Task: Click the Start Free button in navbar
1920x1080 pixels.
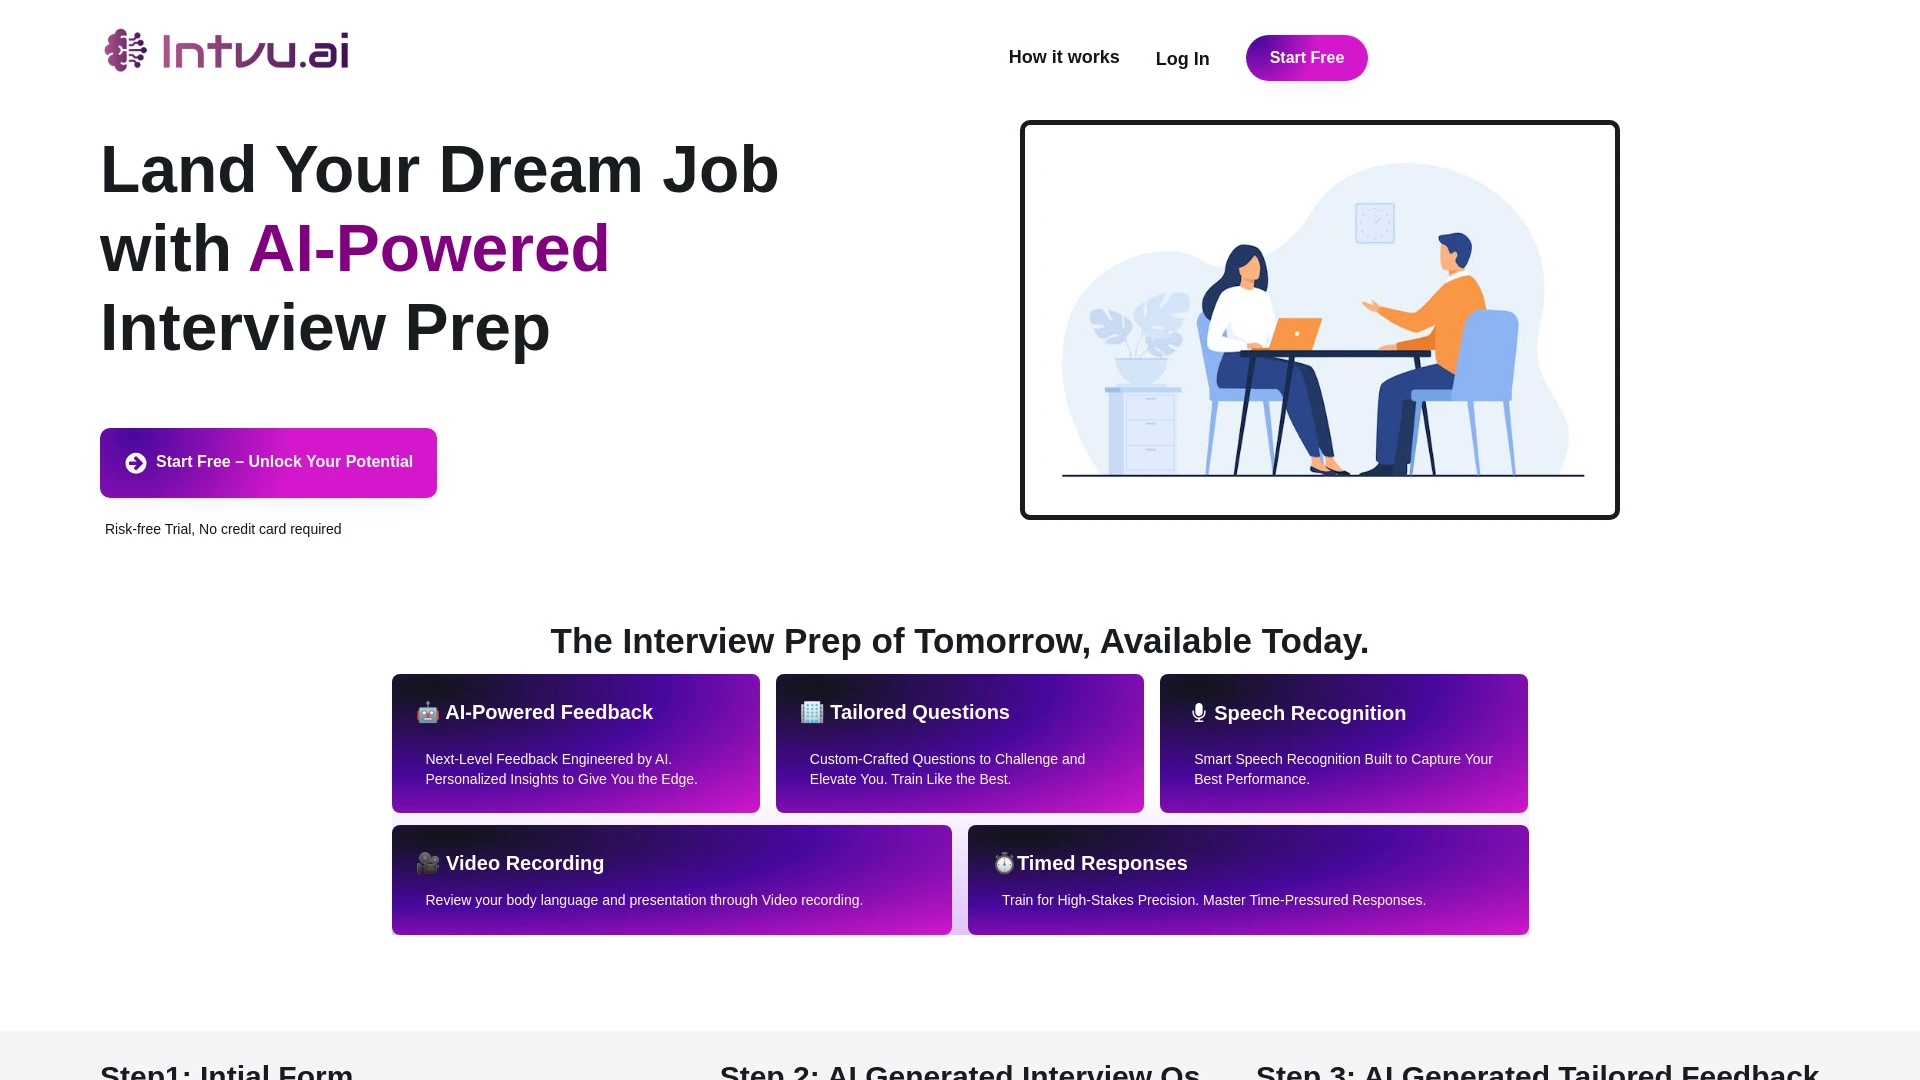Action: pos(1307,58)
